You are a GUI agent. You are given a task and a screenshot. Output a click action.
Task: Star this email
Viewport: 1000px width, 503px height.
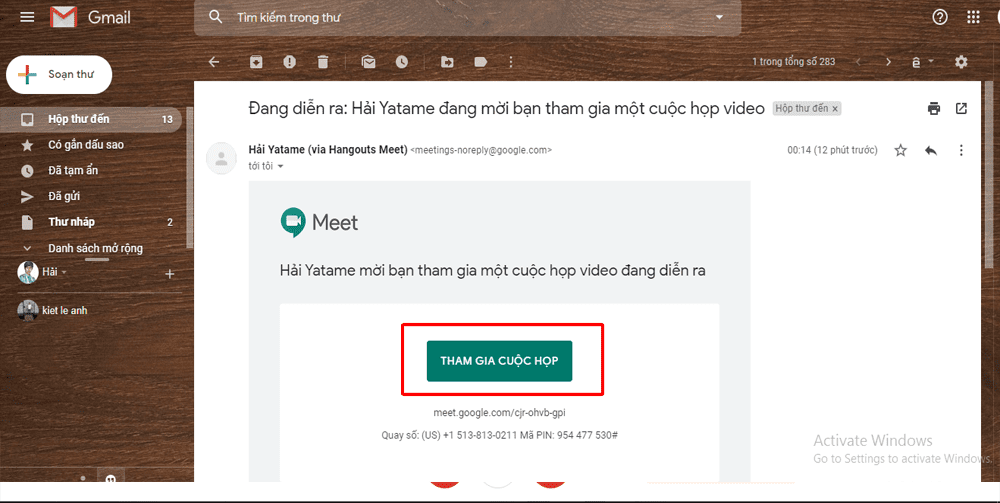901,150
